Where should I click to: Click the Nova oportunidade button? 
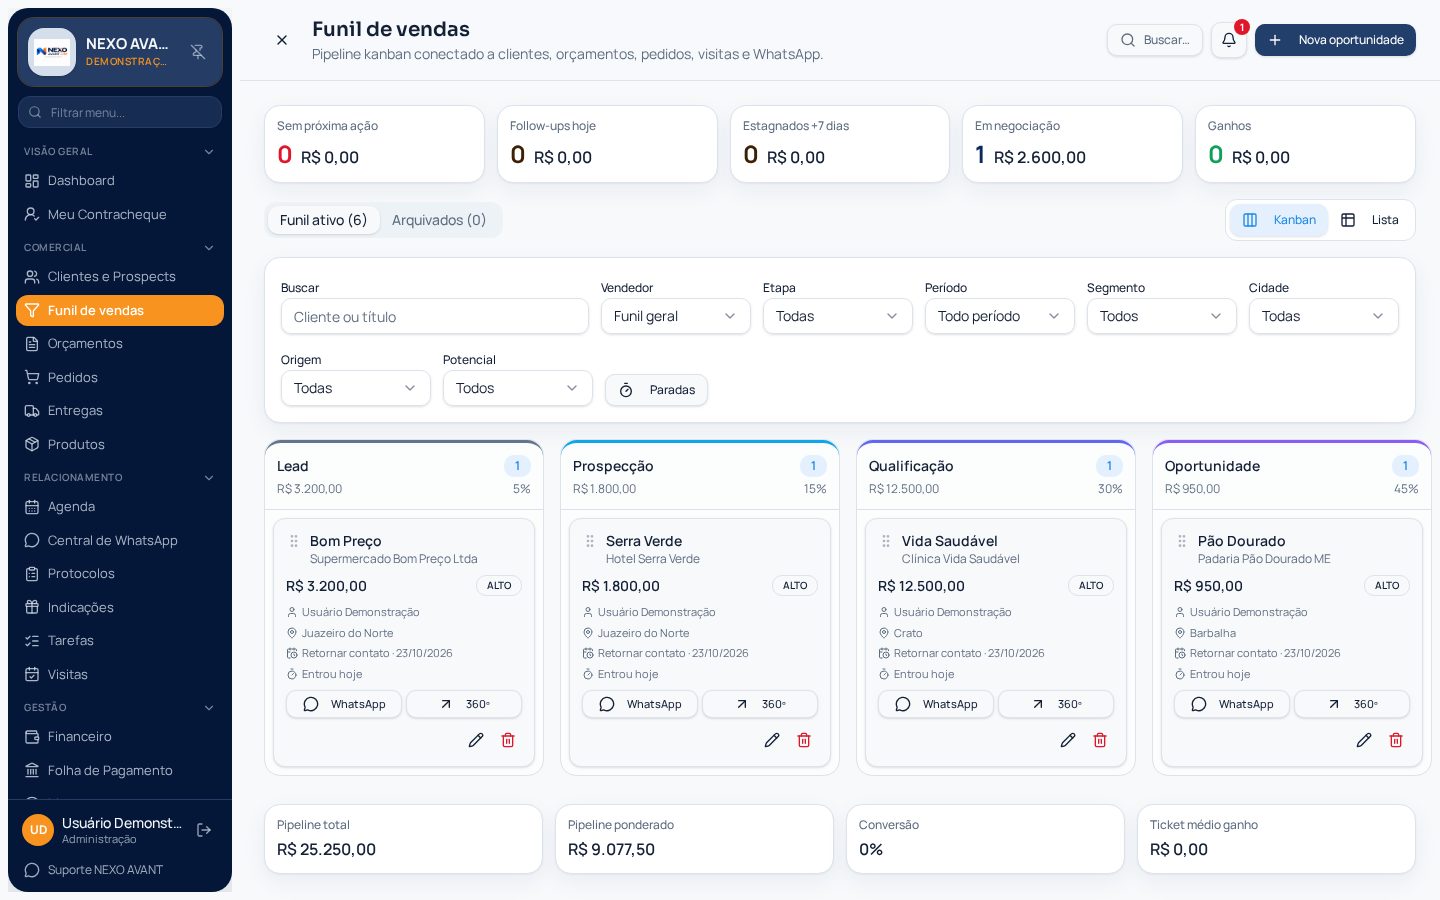[x=1335, y=40]
